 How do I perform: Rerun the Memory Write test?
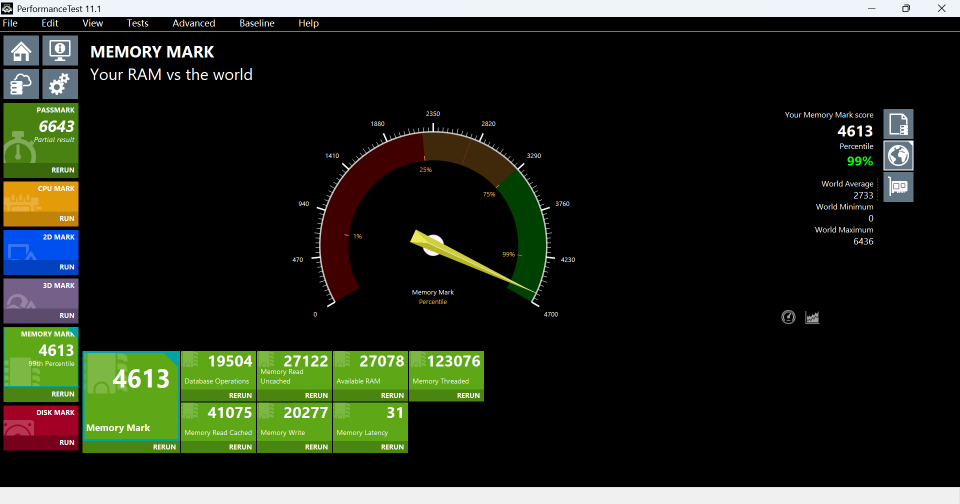pyautogui.click(x=316, y=447)
